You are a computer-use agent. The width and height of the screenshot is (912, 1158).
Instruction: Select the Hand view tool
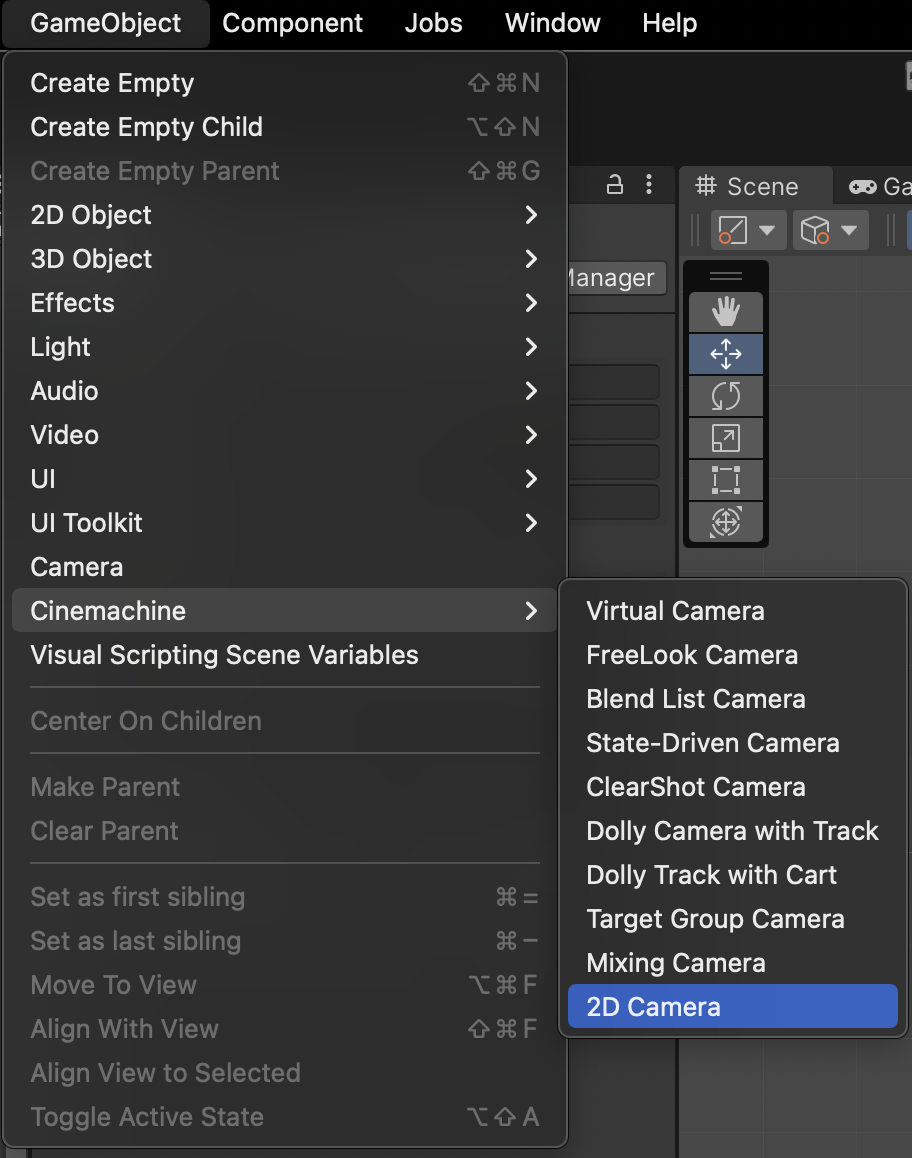tap(725, 312)
